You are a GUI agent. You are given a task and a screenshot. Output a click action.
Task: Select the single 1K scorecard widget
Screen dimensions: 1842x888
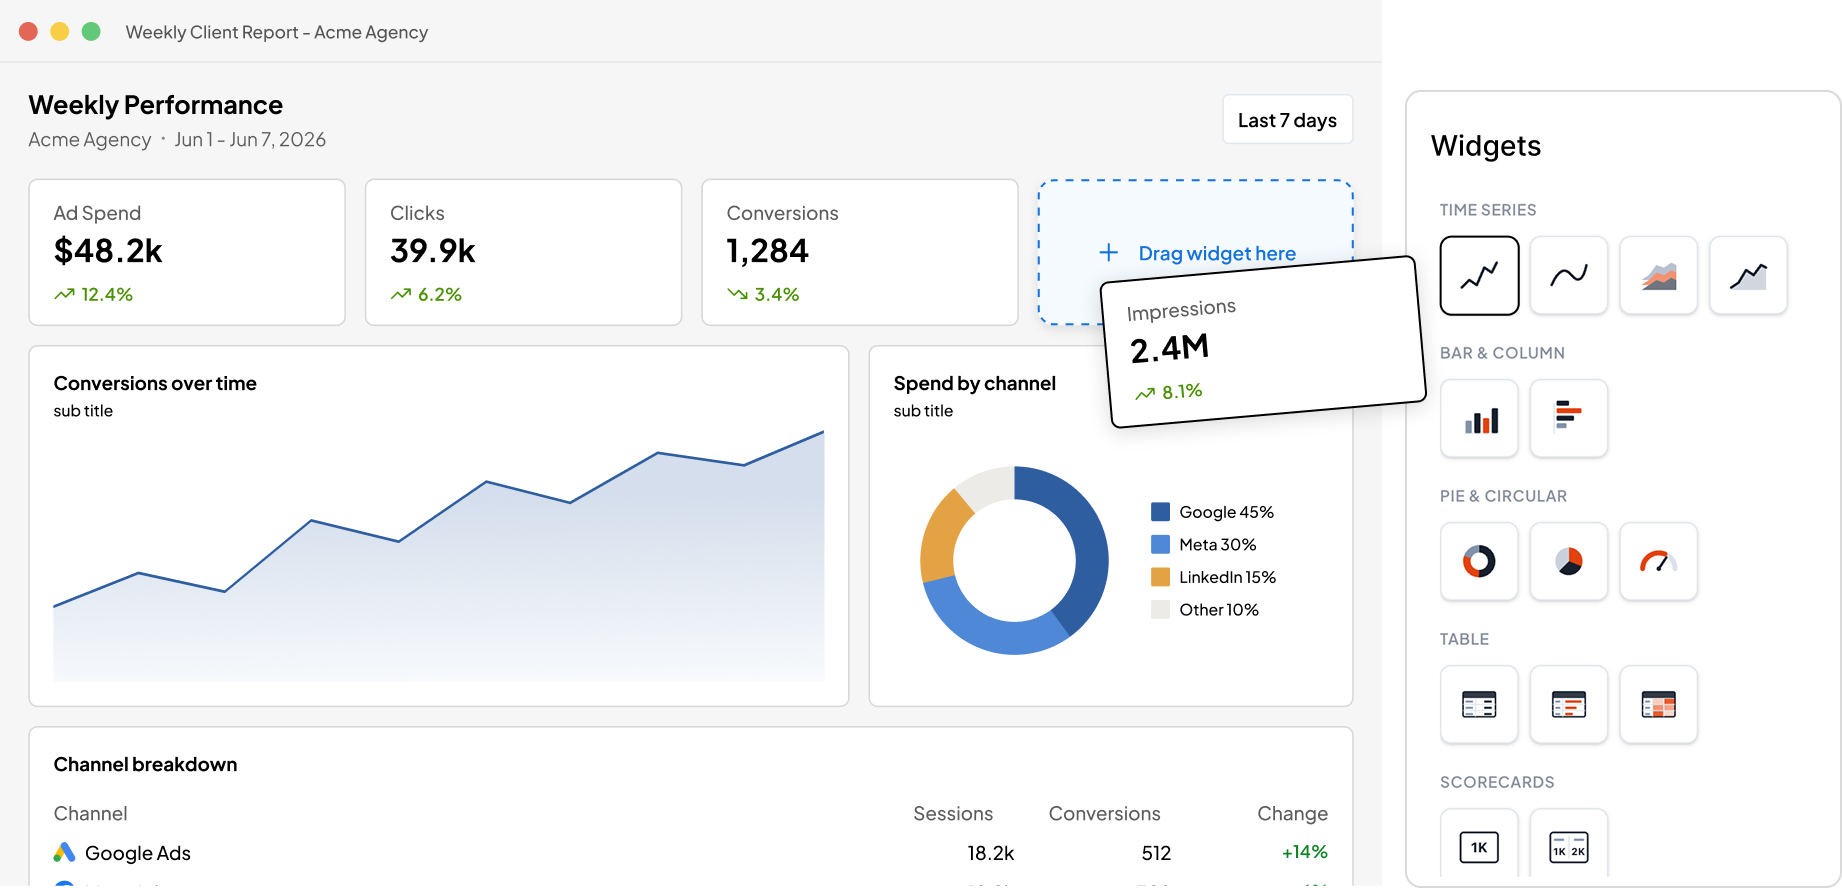tap(1479, 845)
